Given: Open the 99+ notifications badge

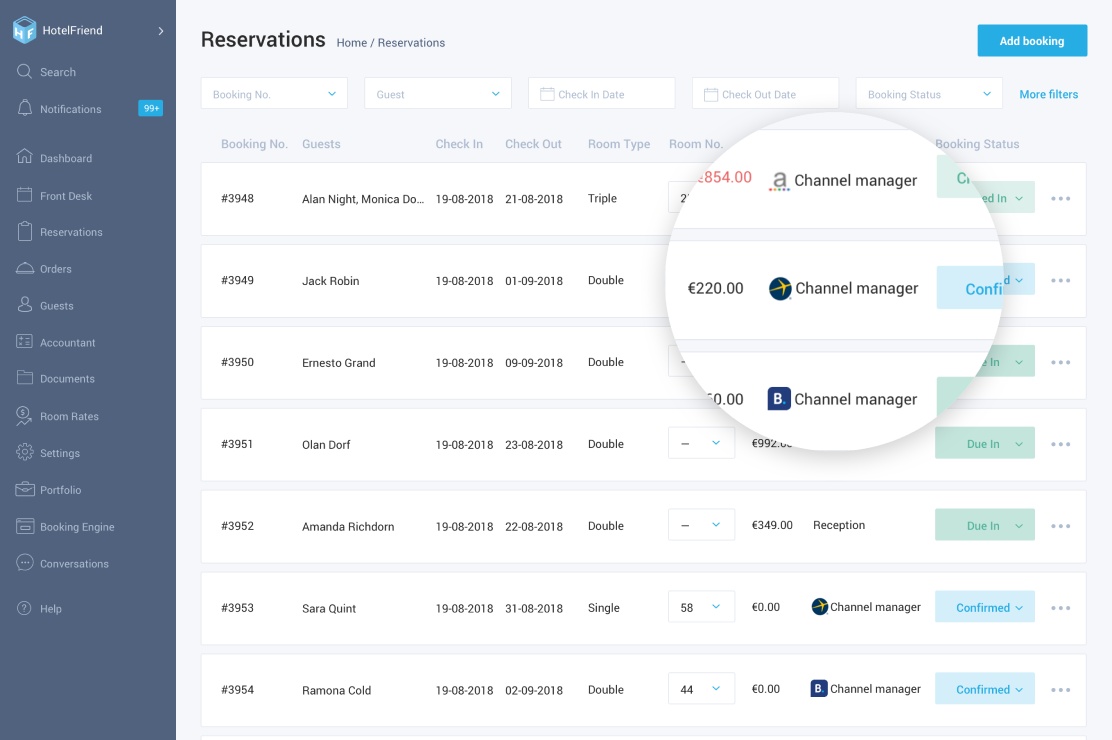Looking at the screenshot, I should [150, 108].
